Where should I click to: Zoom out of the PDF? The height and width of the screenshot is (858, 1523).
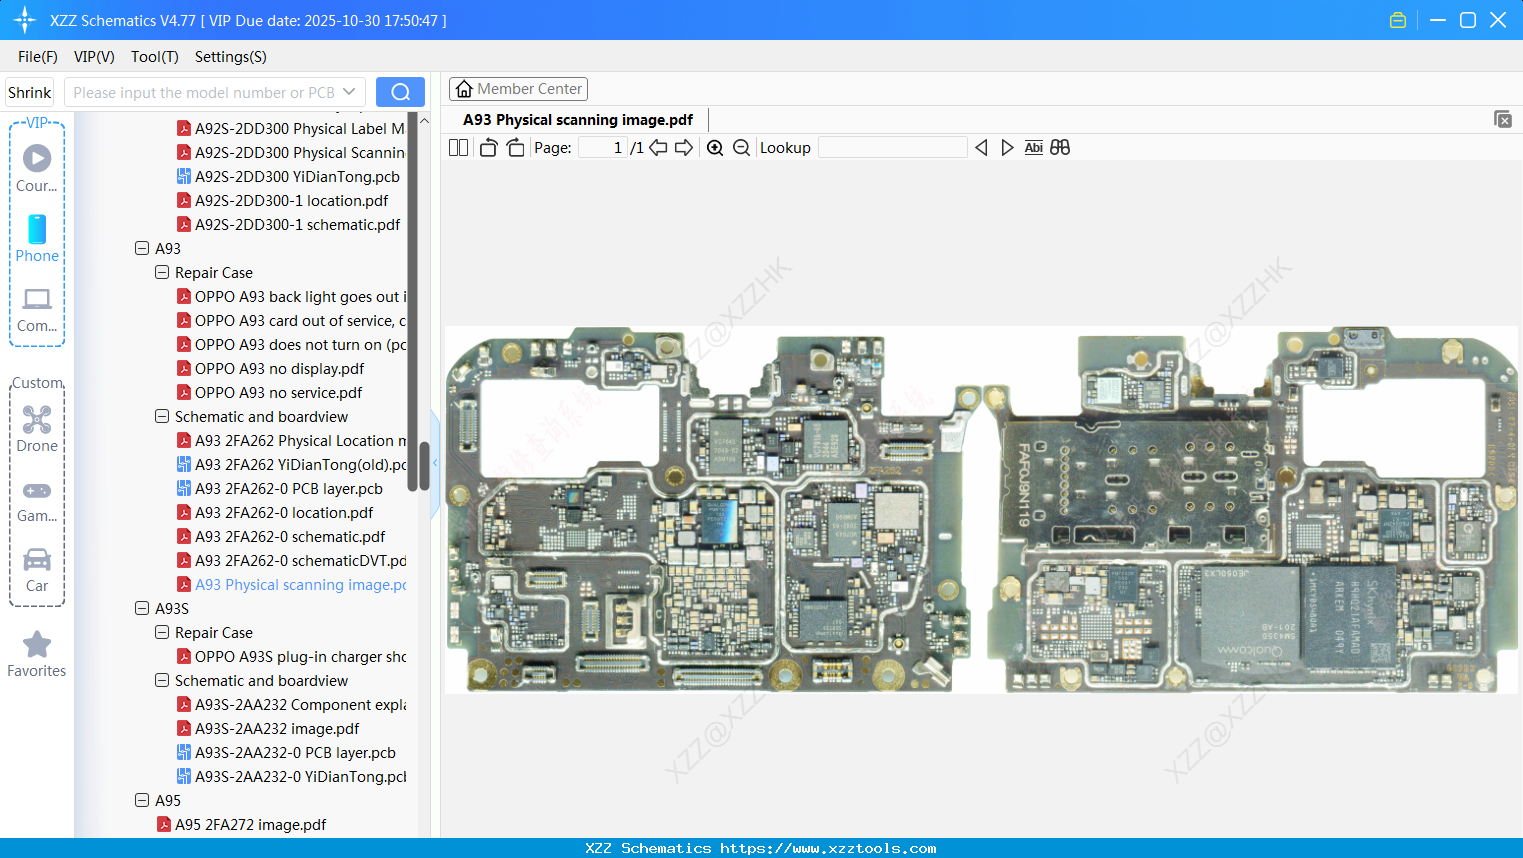(741, 147)
